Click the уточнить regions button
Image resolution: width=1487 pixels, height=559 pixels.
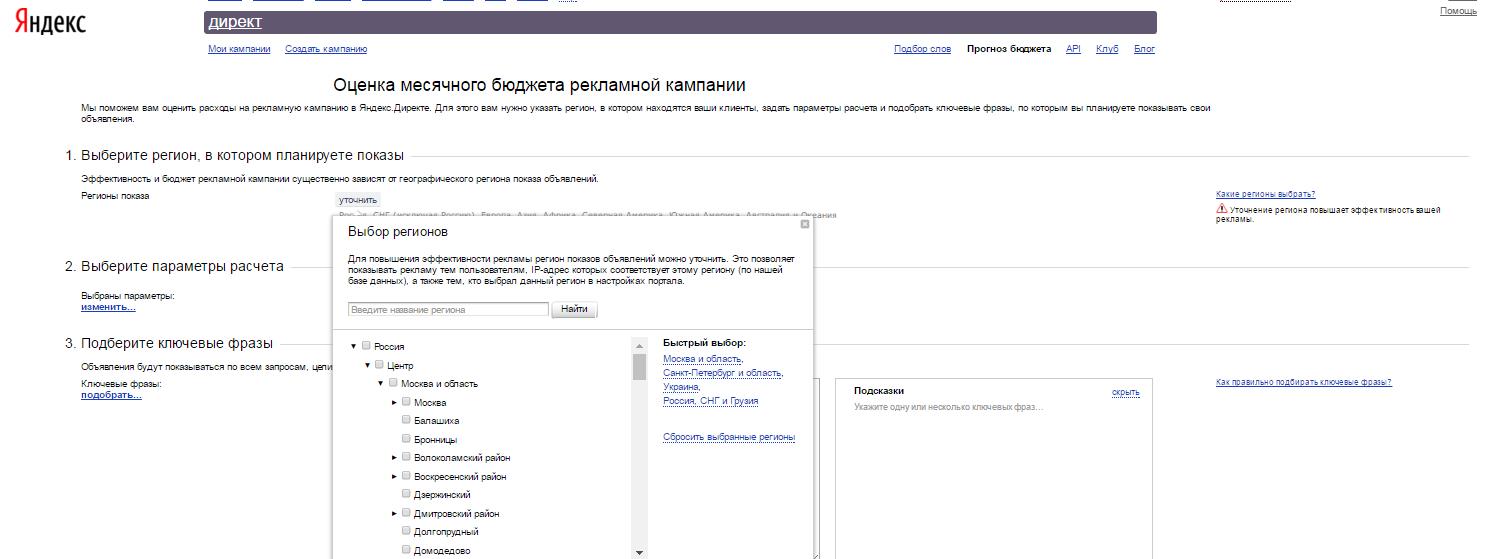click(358, 200)
